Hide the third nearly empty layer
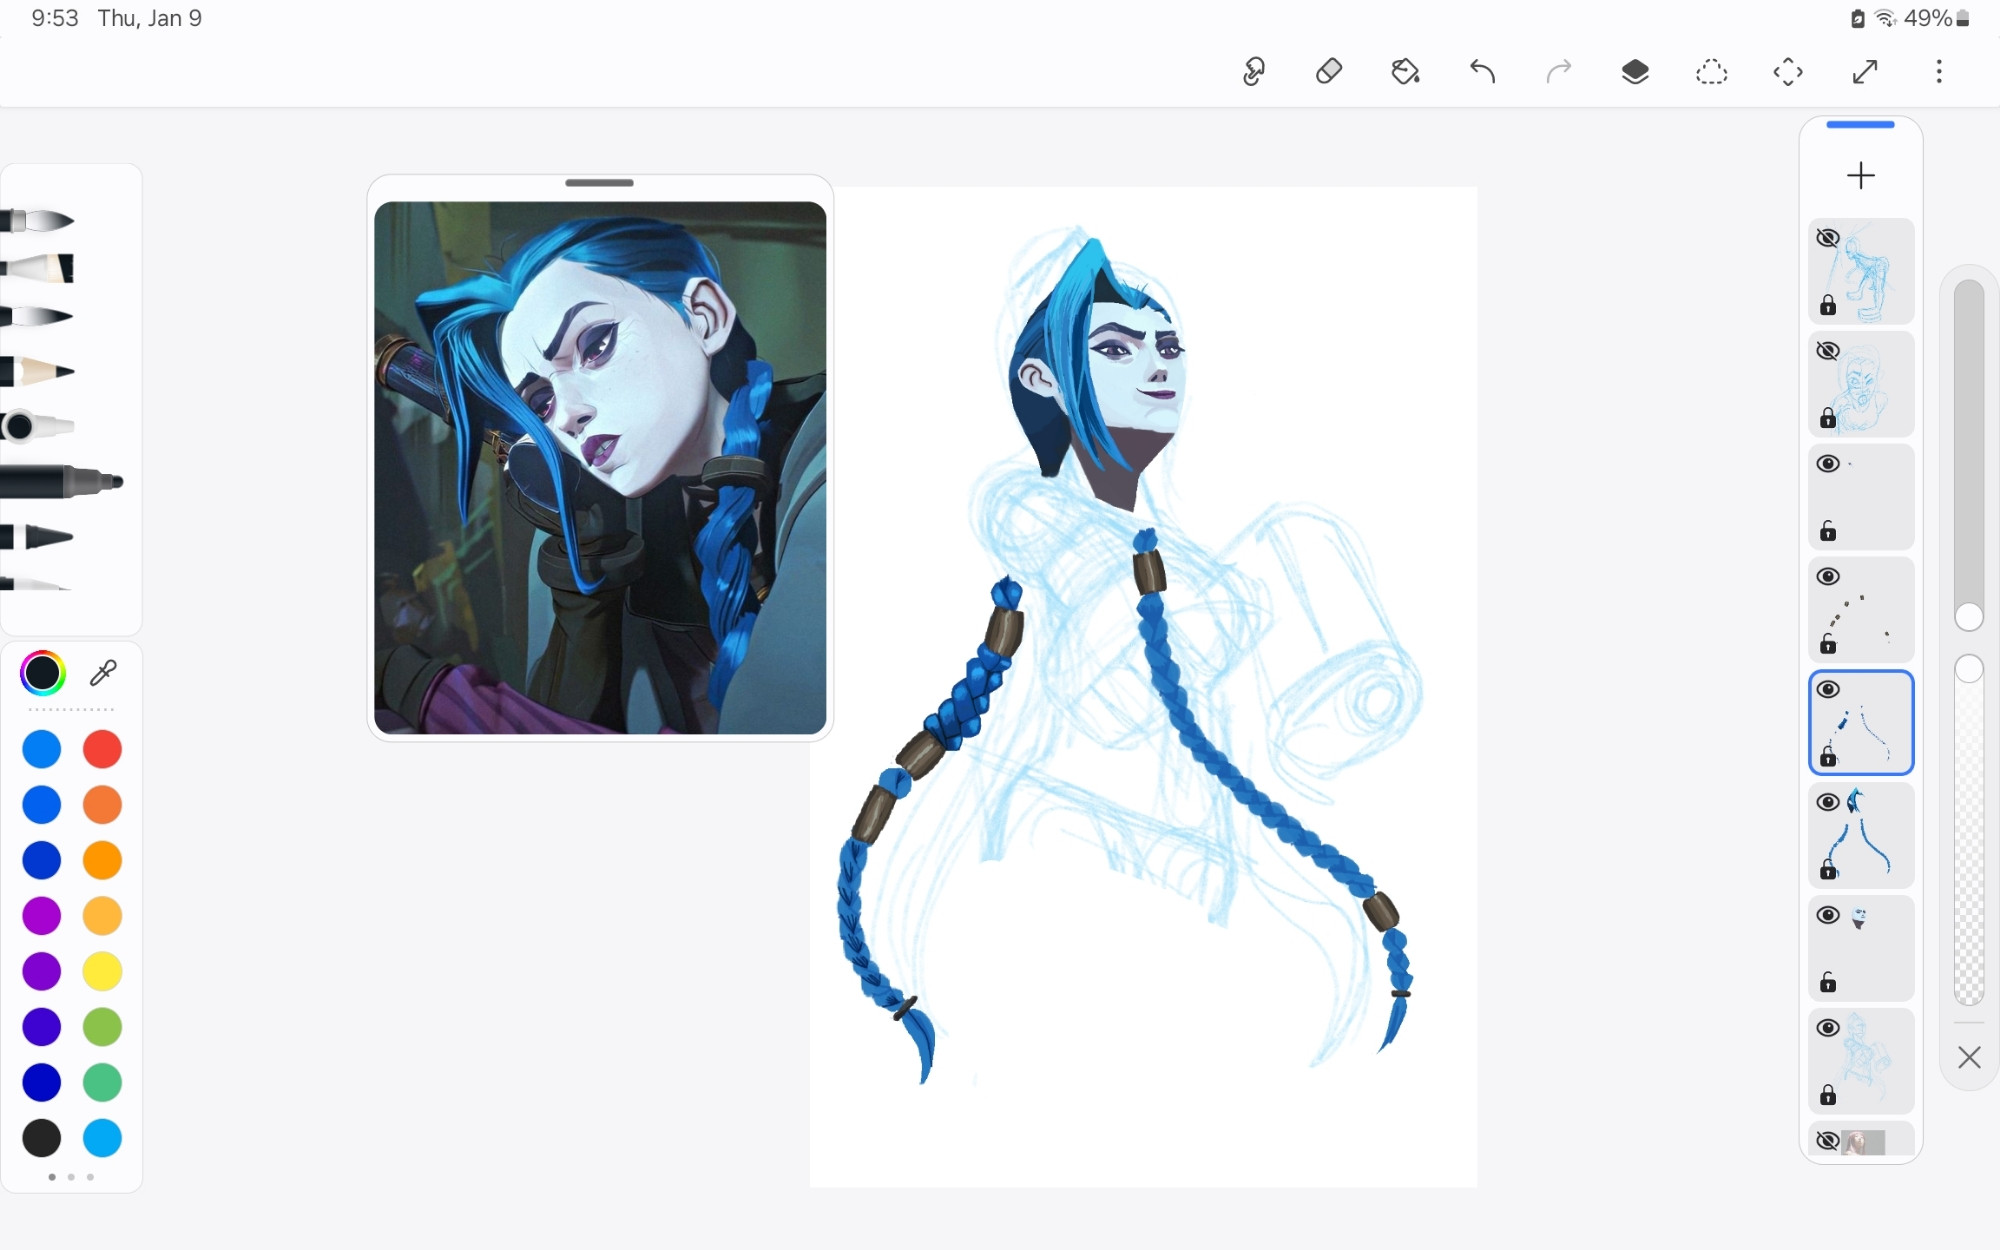This screenshot has width=2000, height=1250. pyautogui.click(x=1828, y=464)
